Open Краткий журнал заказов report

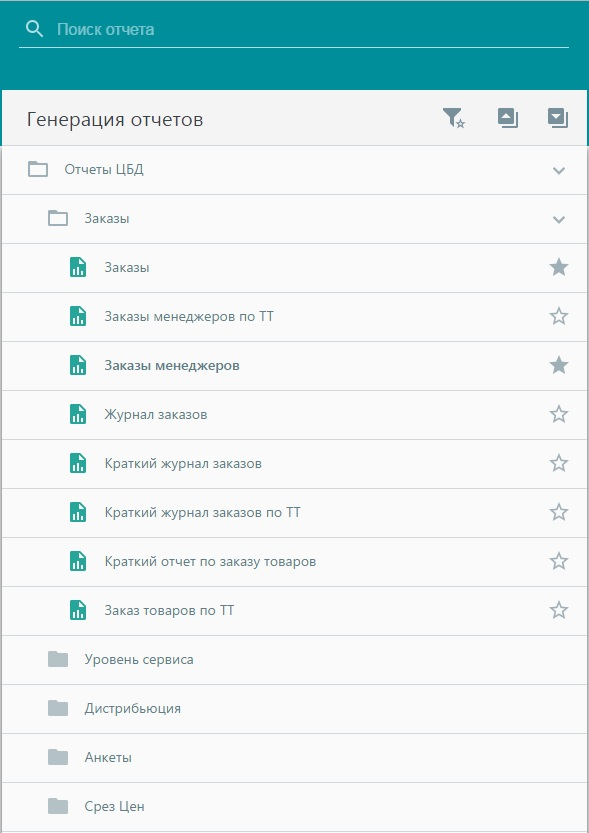pyautogui.click(x=295, y=463)
